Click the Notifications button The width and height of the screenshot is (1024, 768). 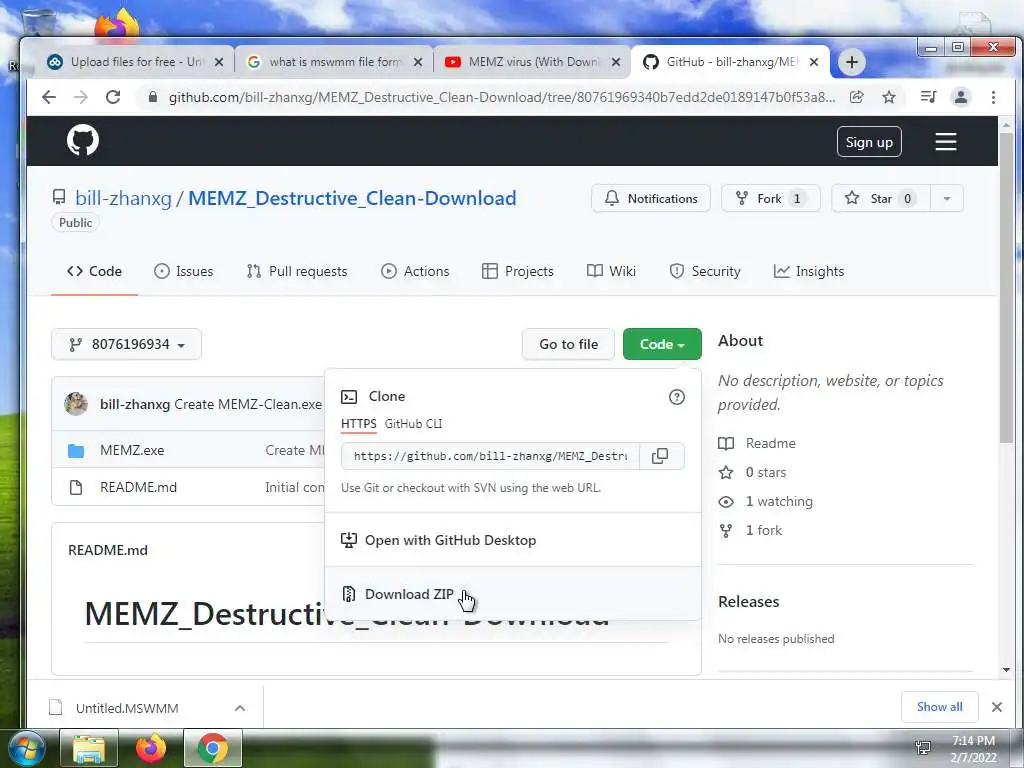pyautogui.click(x=651, y=199)
